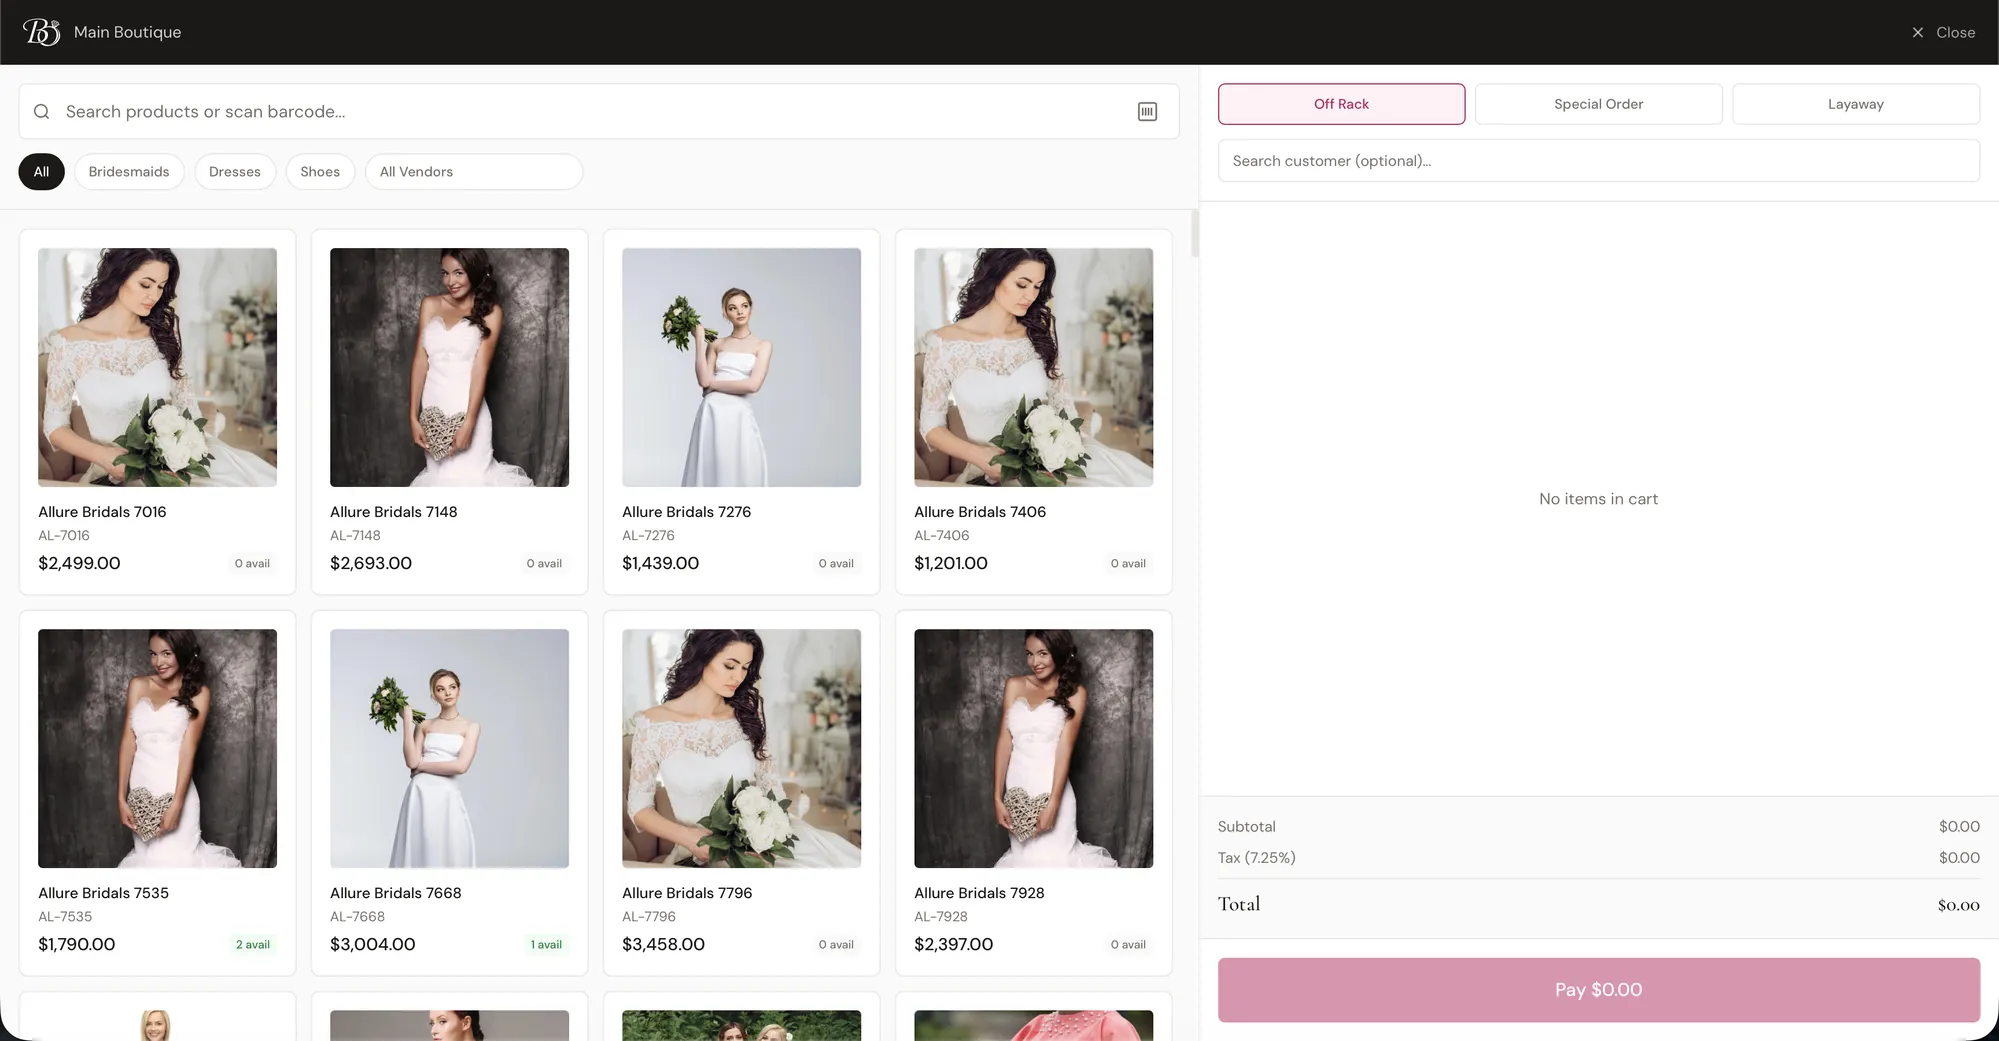The width and height of the screenshot is (1999, 1041).
Task: Click the search magnifier icon
Action: [x=42, y=112]
